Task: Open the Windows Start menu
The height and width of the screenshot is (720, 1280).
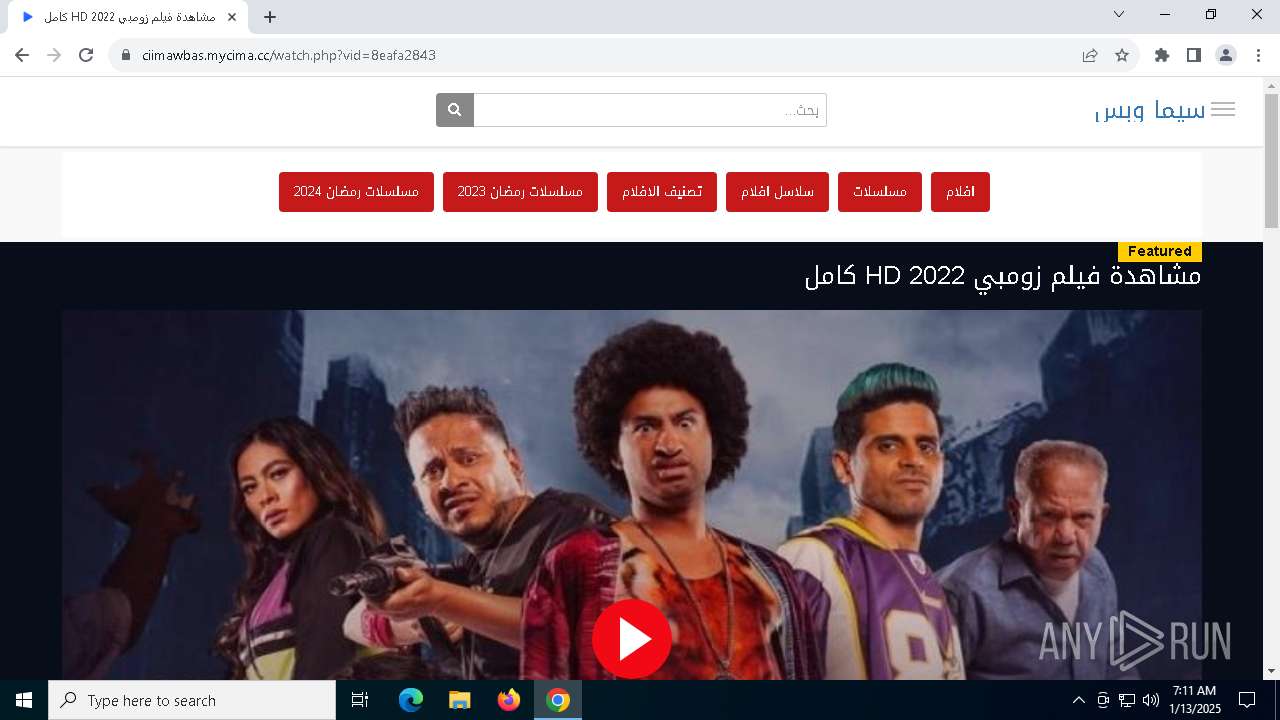Action: (24, 700)
